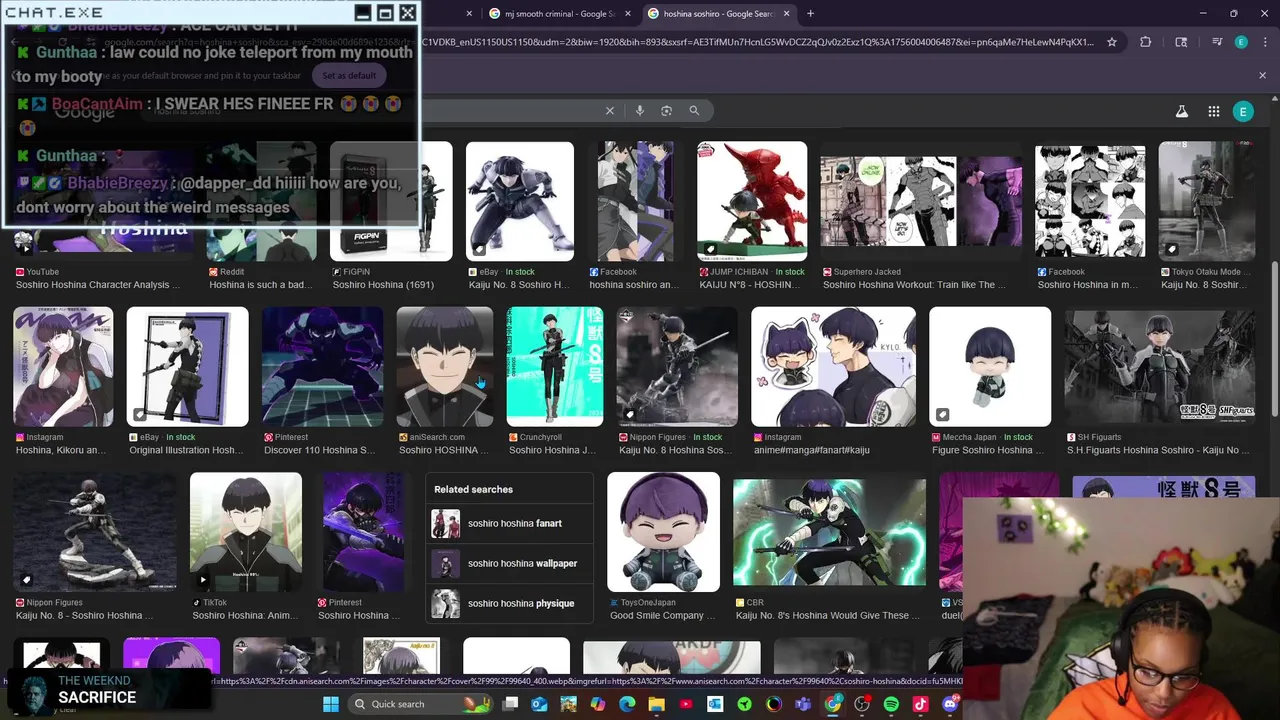Open the cyan background Crunchyroll Hoshina image
Viewport: 1280px width, 720px height.
pos(555,366)
